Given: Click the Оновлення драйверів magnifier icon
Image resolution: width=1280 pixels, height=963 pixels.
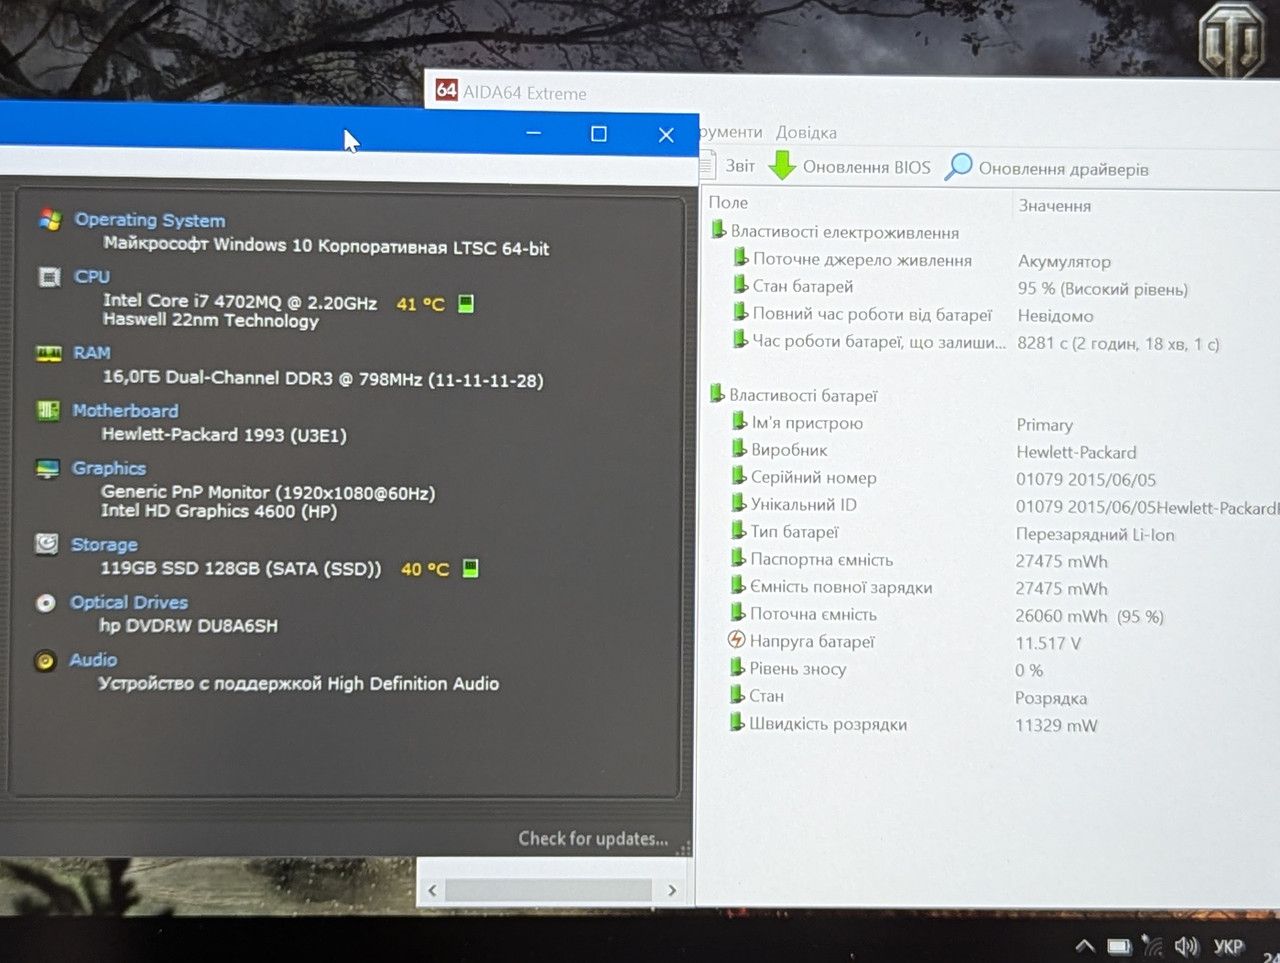Looking at the screenshot, I should point(958,166).
